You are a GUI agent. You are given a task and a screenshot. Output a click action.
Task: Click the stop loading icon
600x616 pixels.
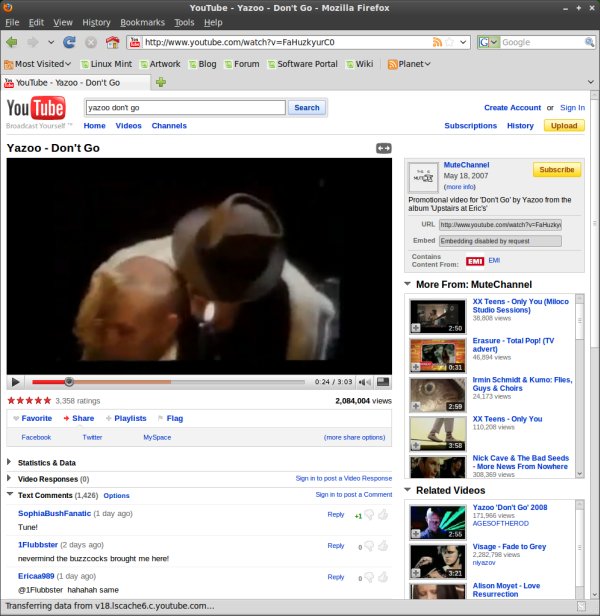[91, 42]
